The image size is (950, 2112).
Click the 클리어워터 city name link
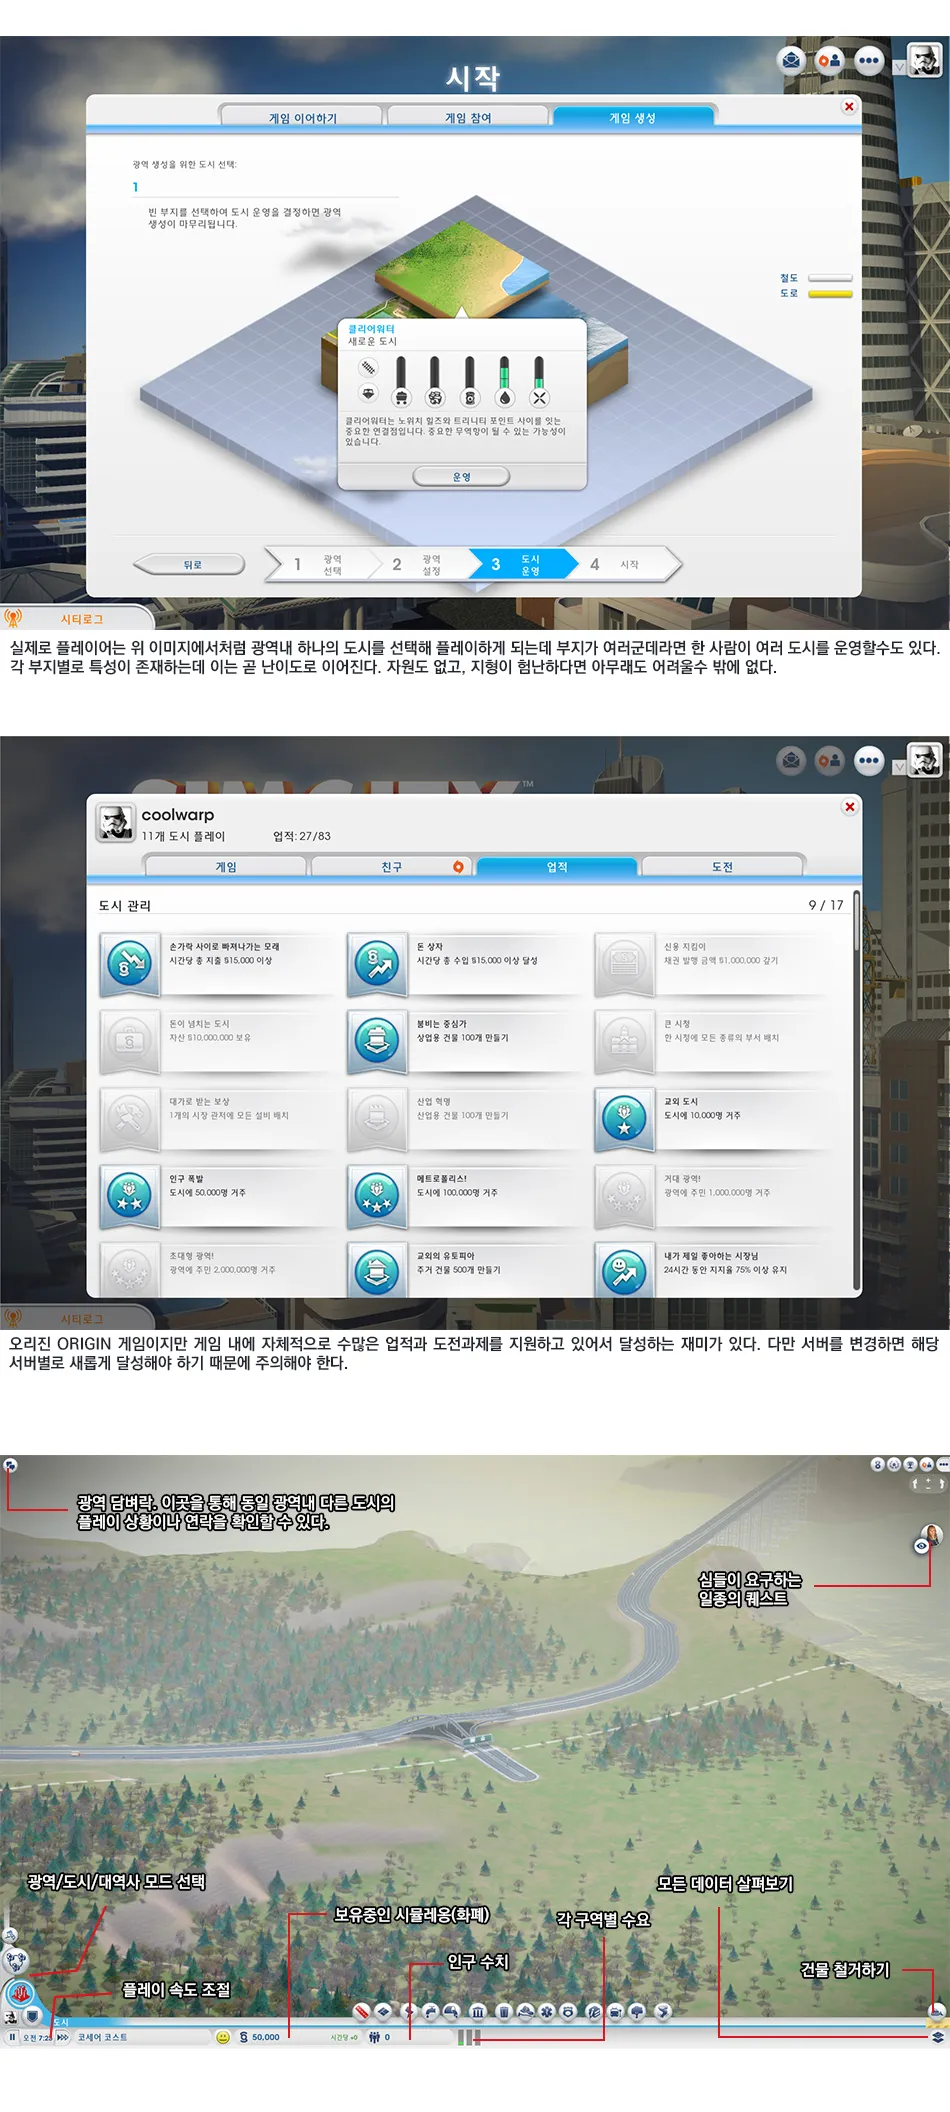coord(371,329)
